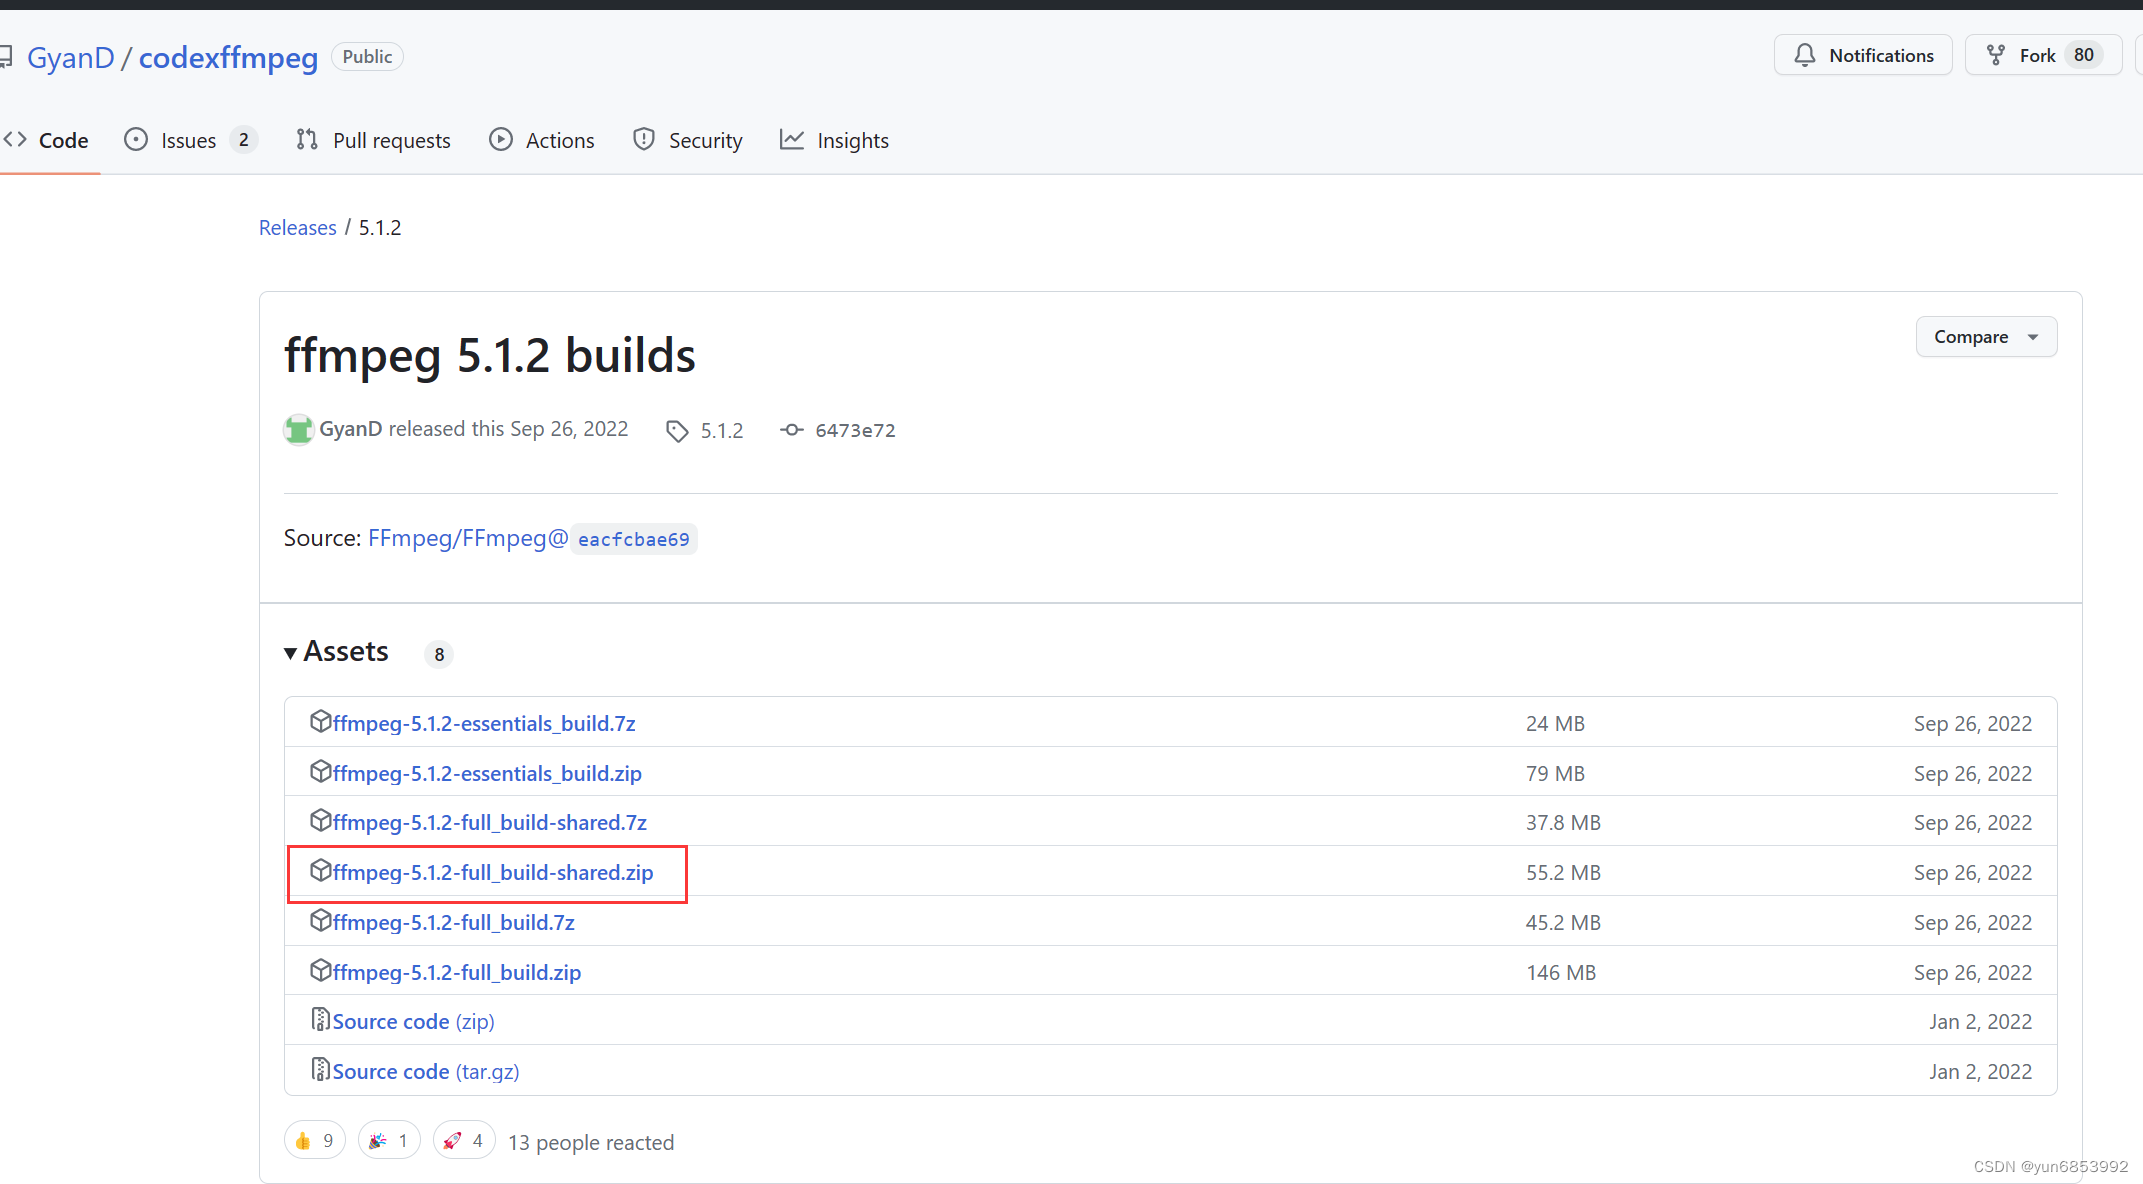Open the 5.1.2 tag link

pos(721,431)
